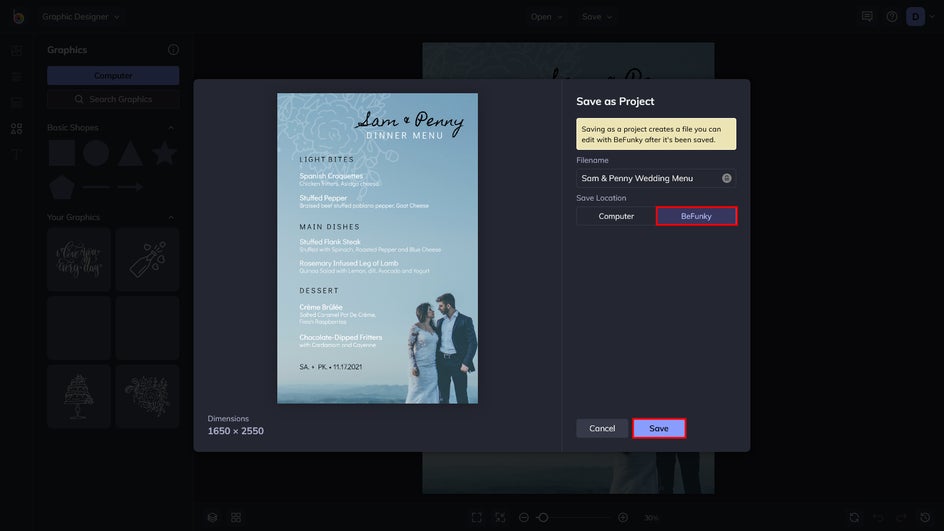This screenshot has width=944, height=531.
Task: Open the Open menu
Action: pyautogui.click(x=546, y=17)
